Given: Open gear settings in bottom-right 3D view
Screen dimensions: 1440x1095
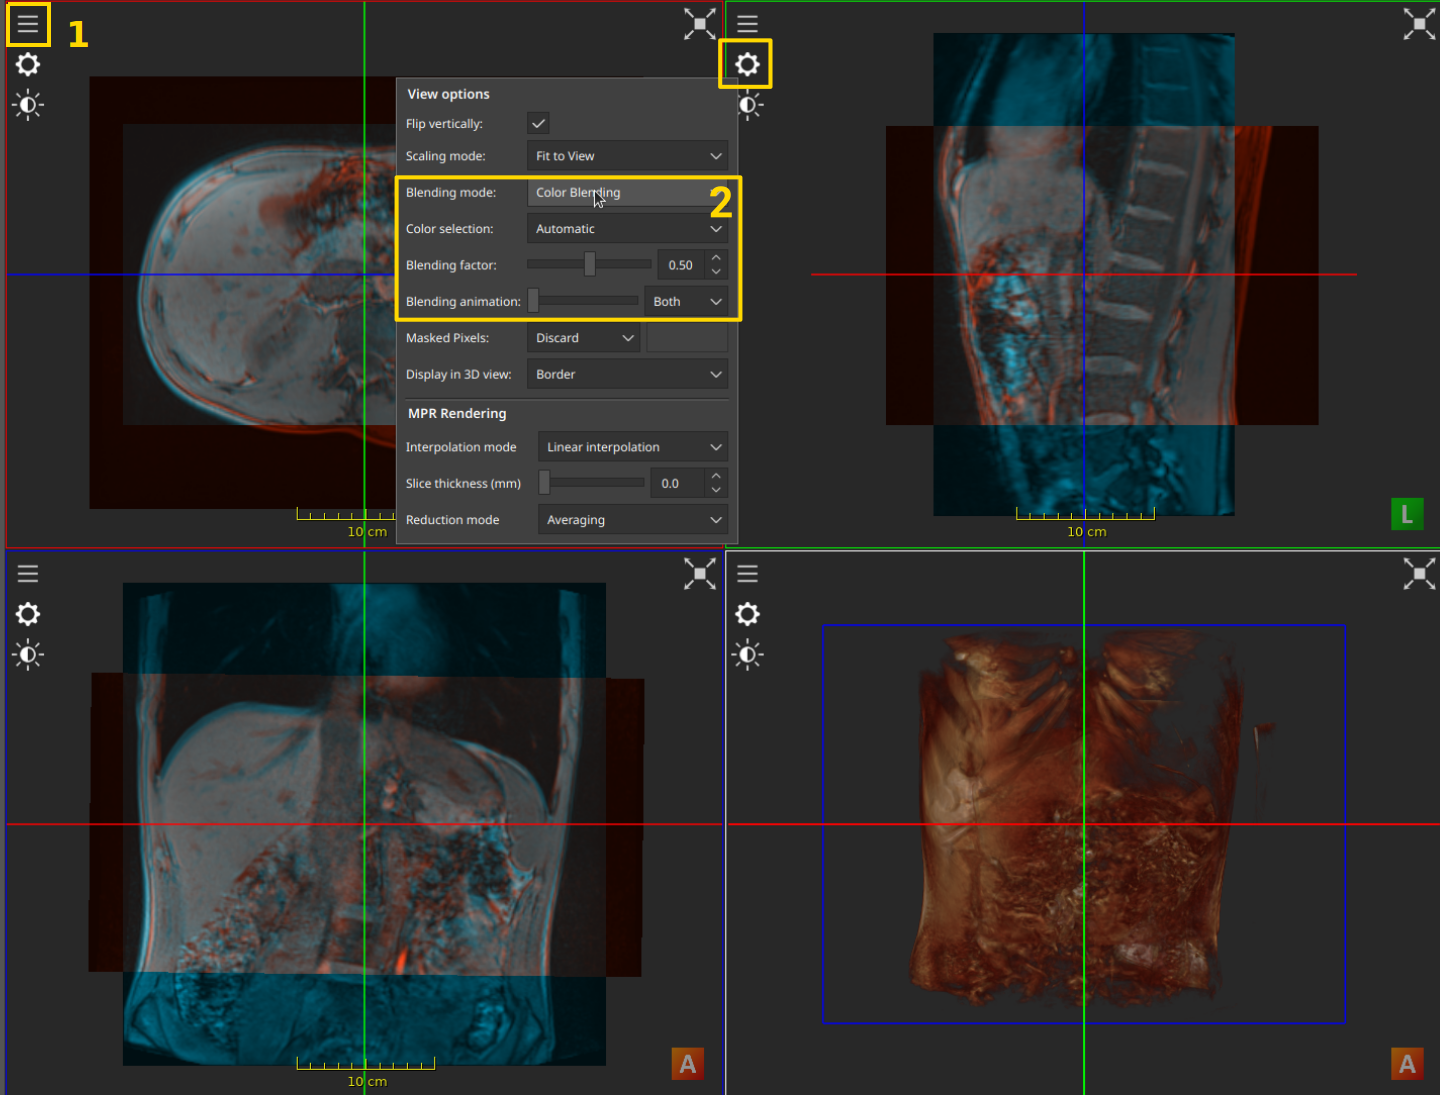Looking at the screenshot, I should 747,614.
